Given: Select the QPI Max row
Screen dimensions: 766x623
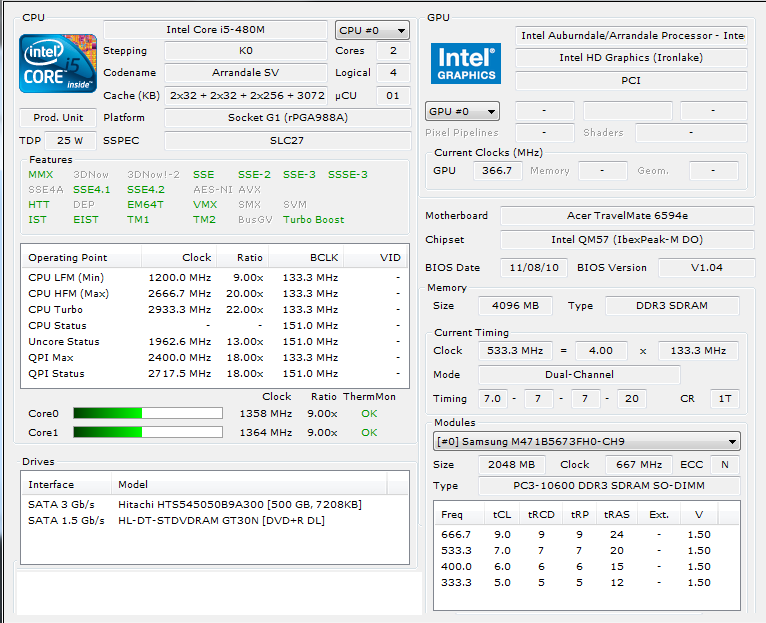Looking at the screenshot, I should click(214, 358).
